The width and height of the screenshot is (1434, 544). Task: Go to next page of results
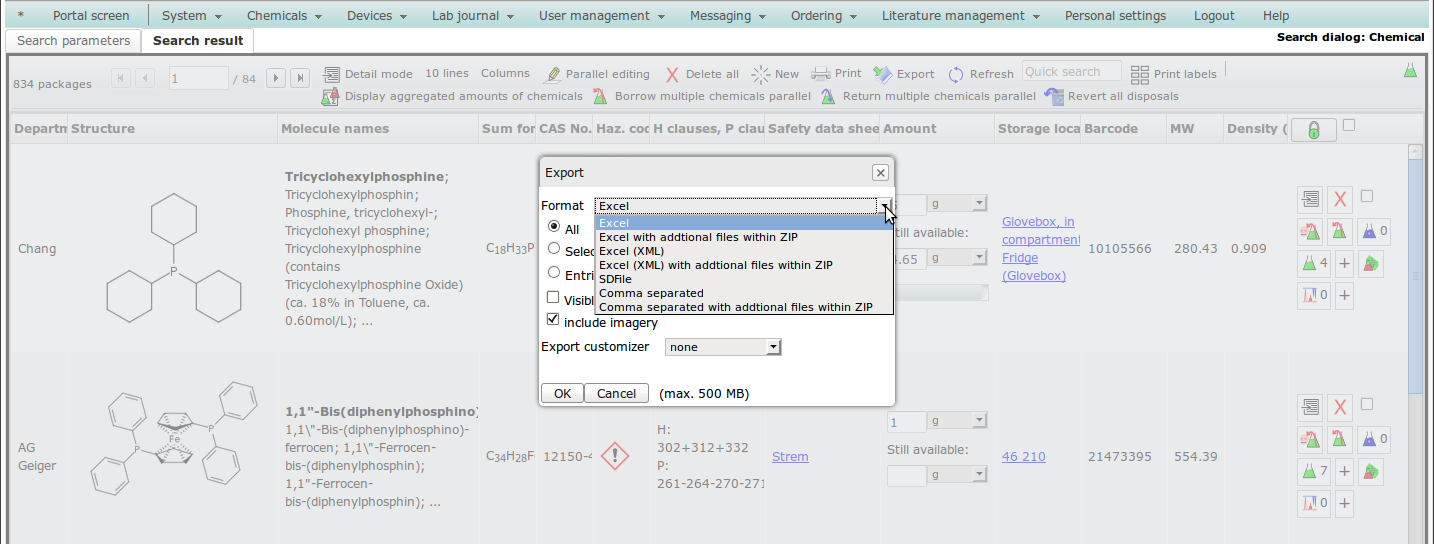coord(276,79)
